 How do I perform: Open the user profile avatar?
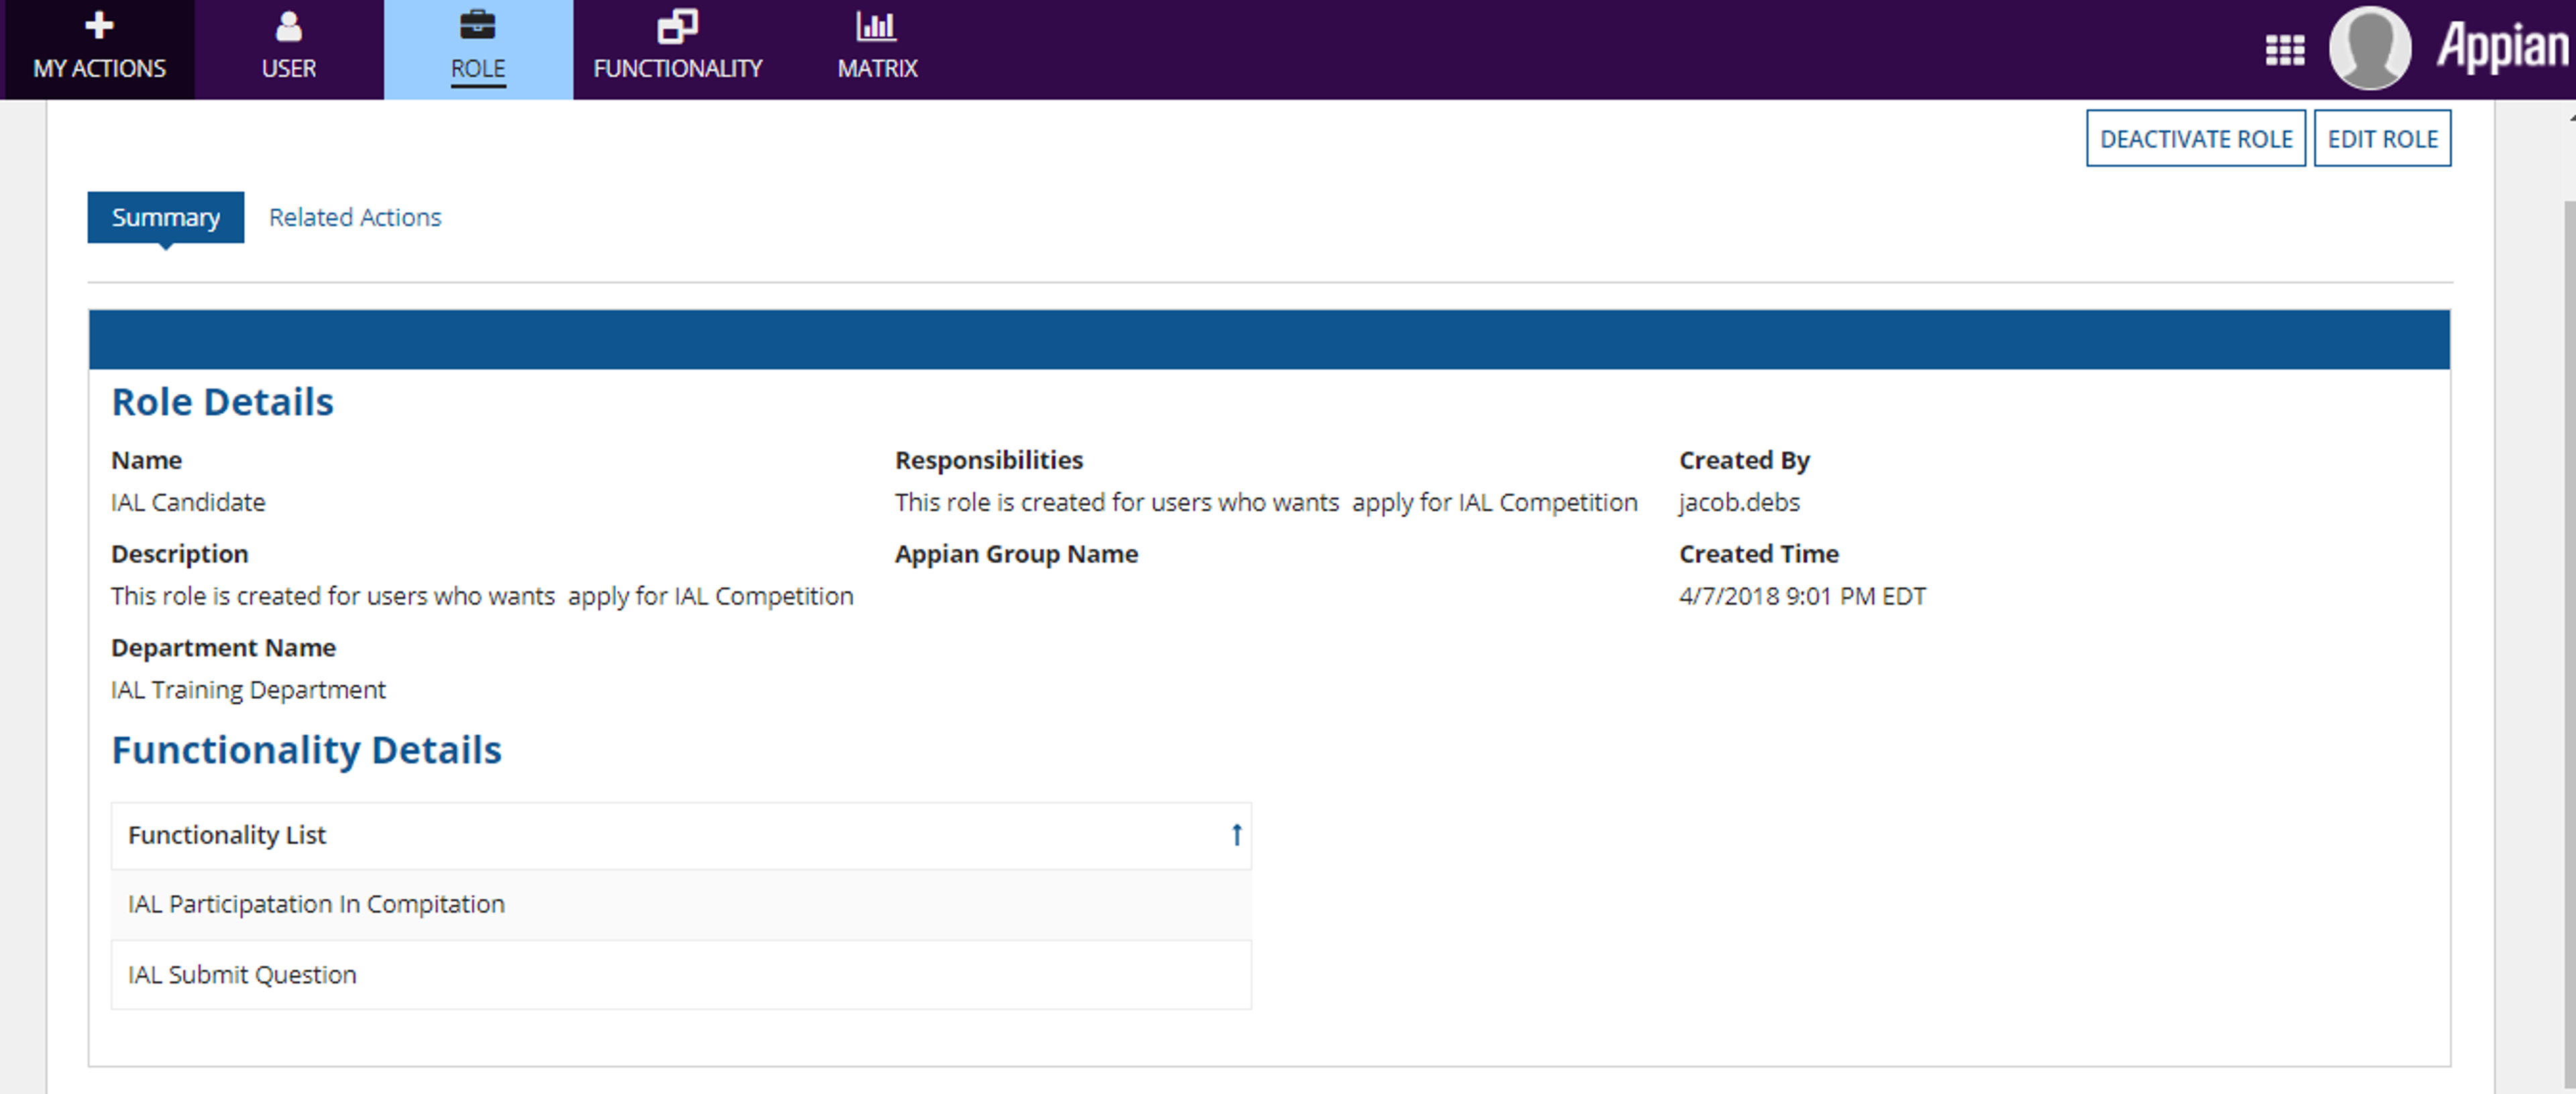point(2369,48)
